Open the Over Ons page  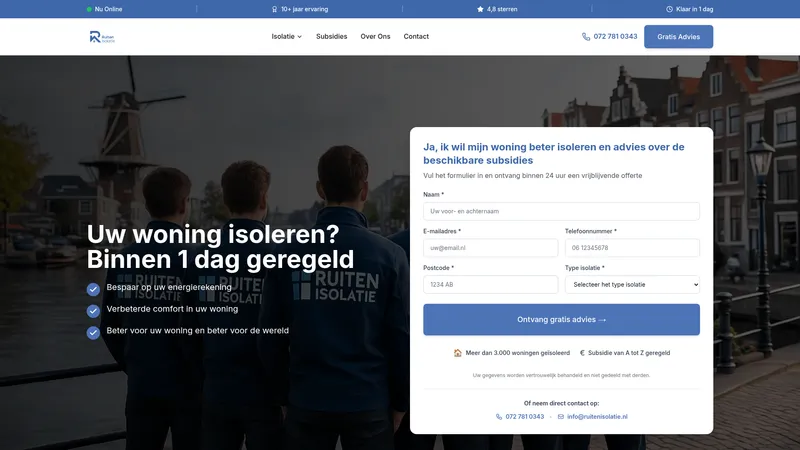(x=375, y=37)
